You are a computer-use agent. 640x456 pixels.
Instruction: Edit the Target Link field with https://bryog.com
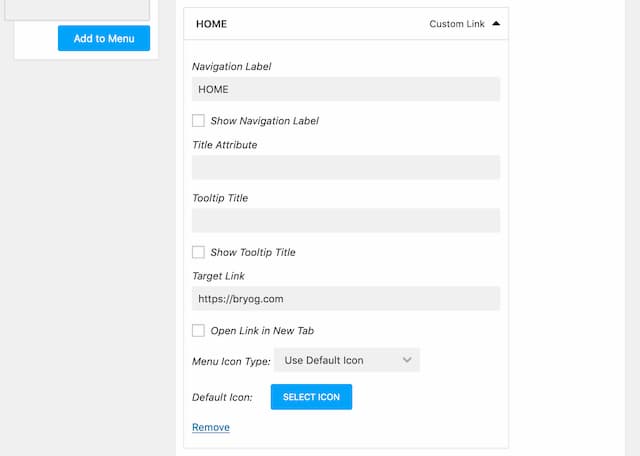click(346, 298)
